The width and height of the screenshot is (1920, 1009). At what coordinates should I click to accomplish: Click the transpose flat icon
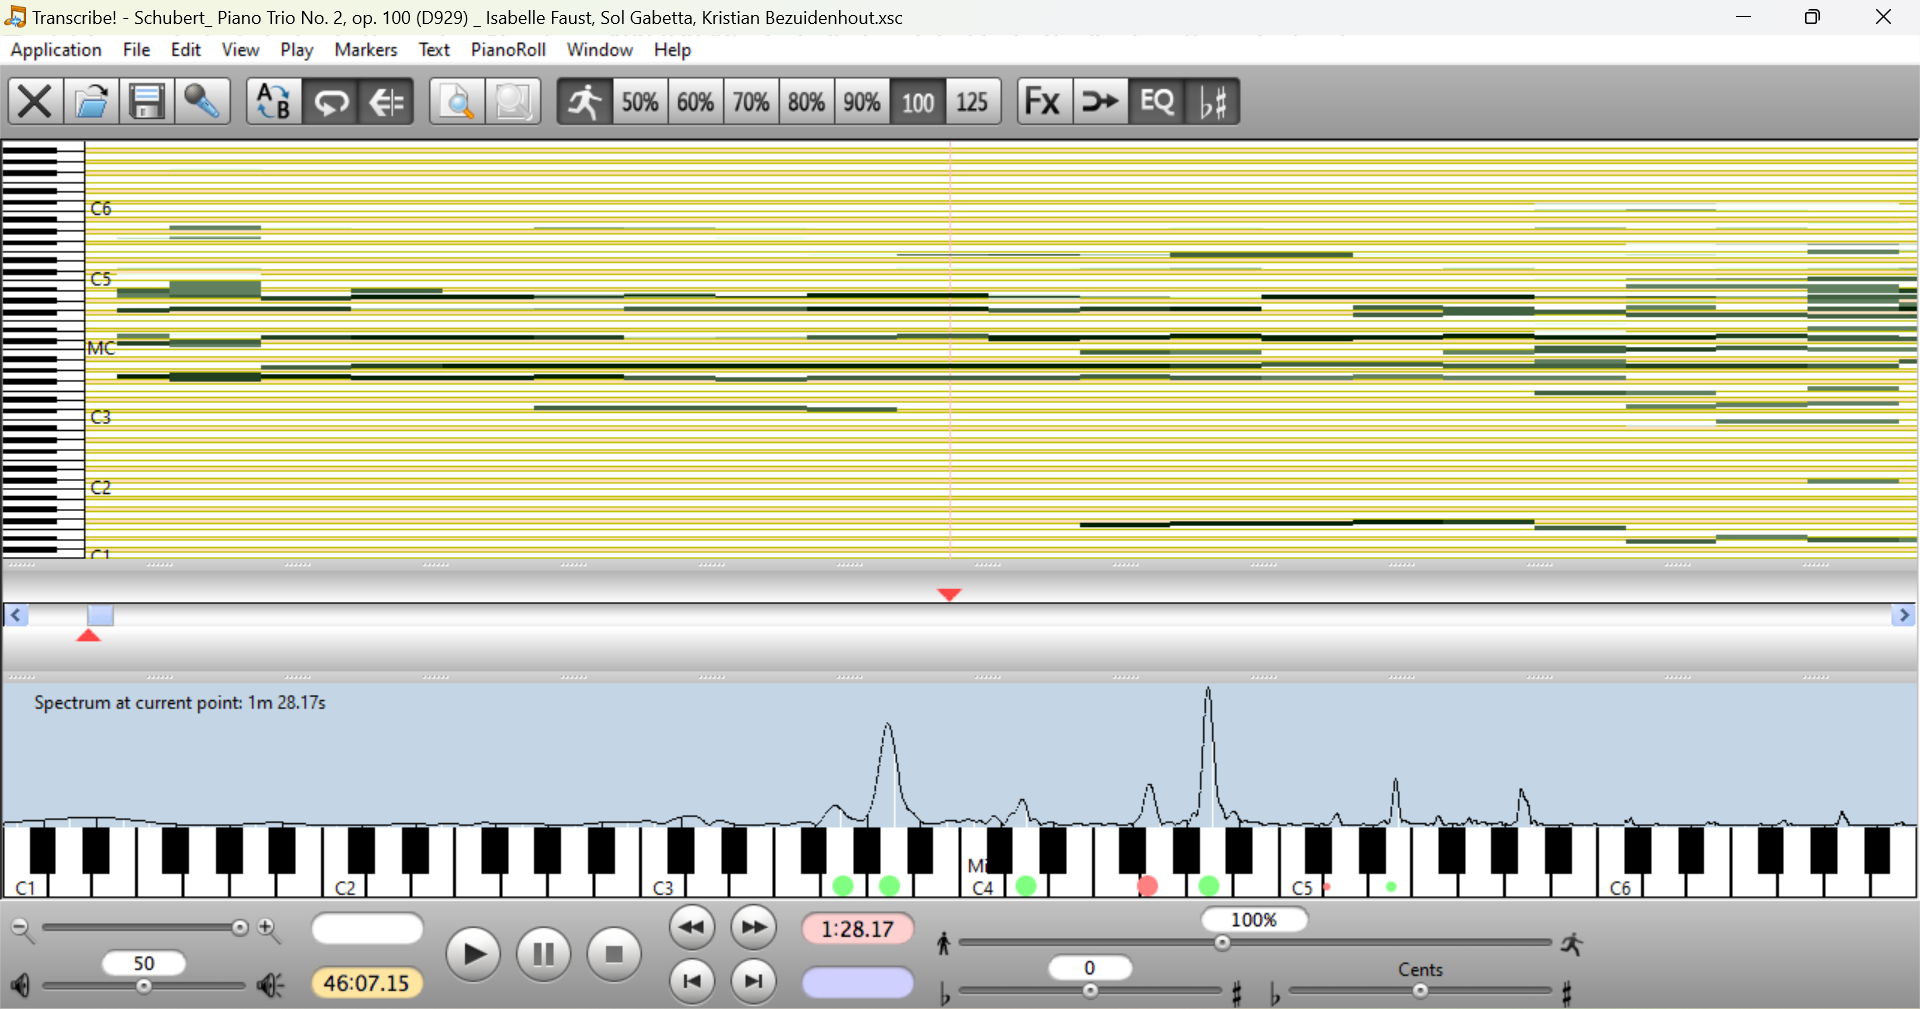pos(944,993)
